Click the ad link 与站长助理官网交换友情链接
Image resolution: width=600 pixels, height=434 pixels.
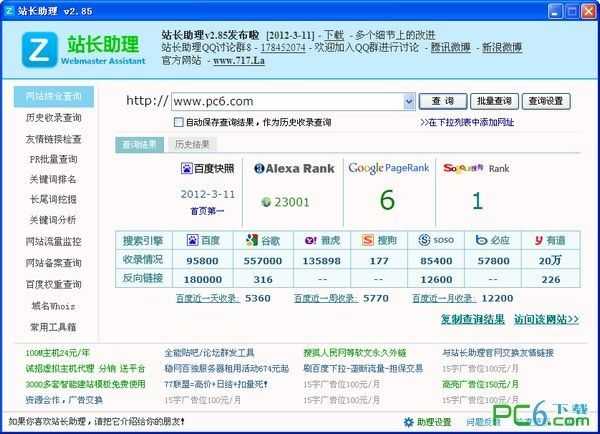(498, 353)
